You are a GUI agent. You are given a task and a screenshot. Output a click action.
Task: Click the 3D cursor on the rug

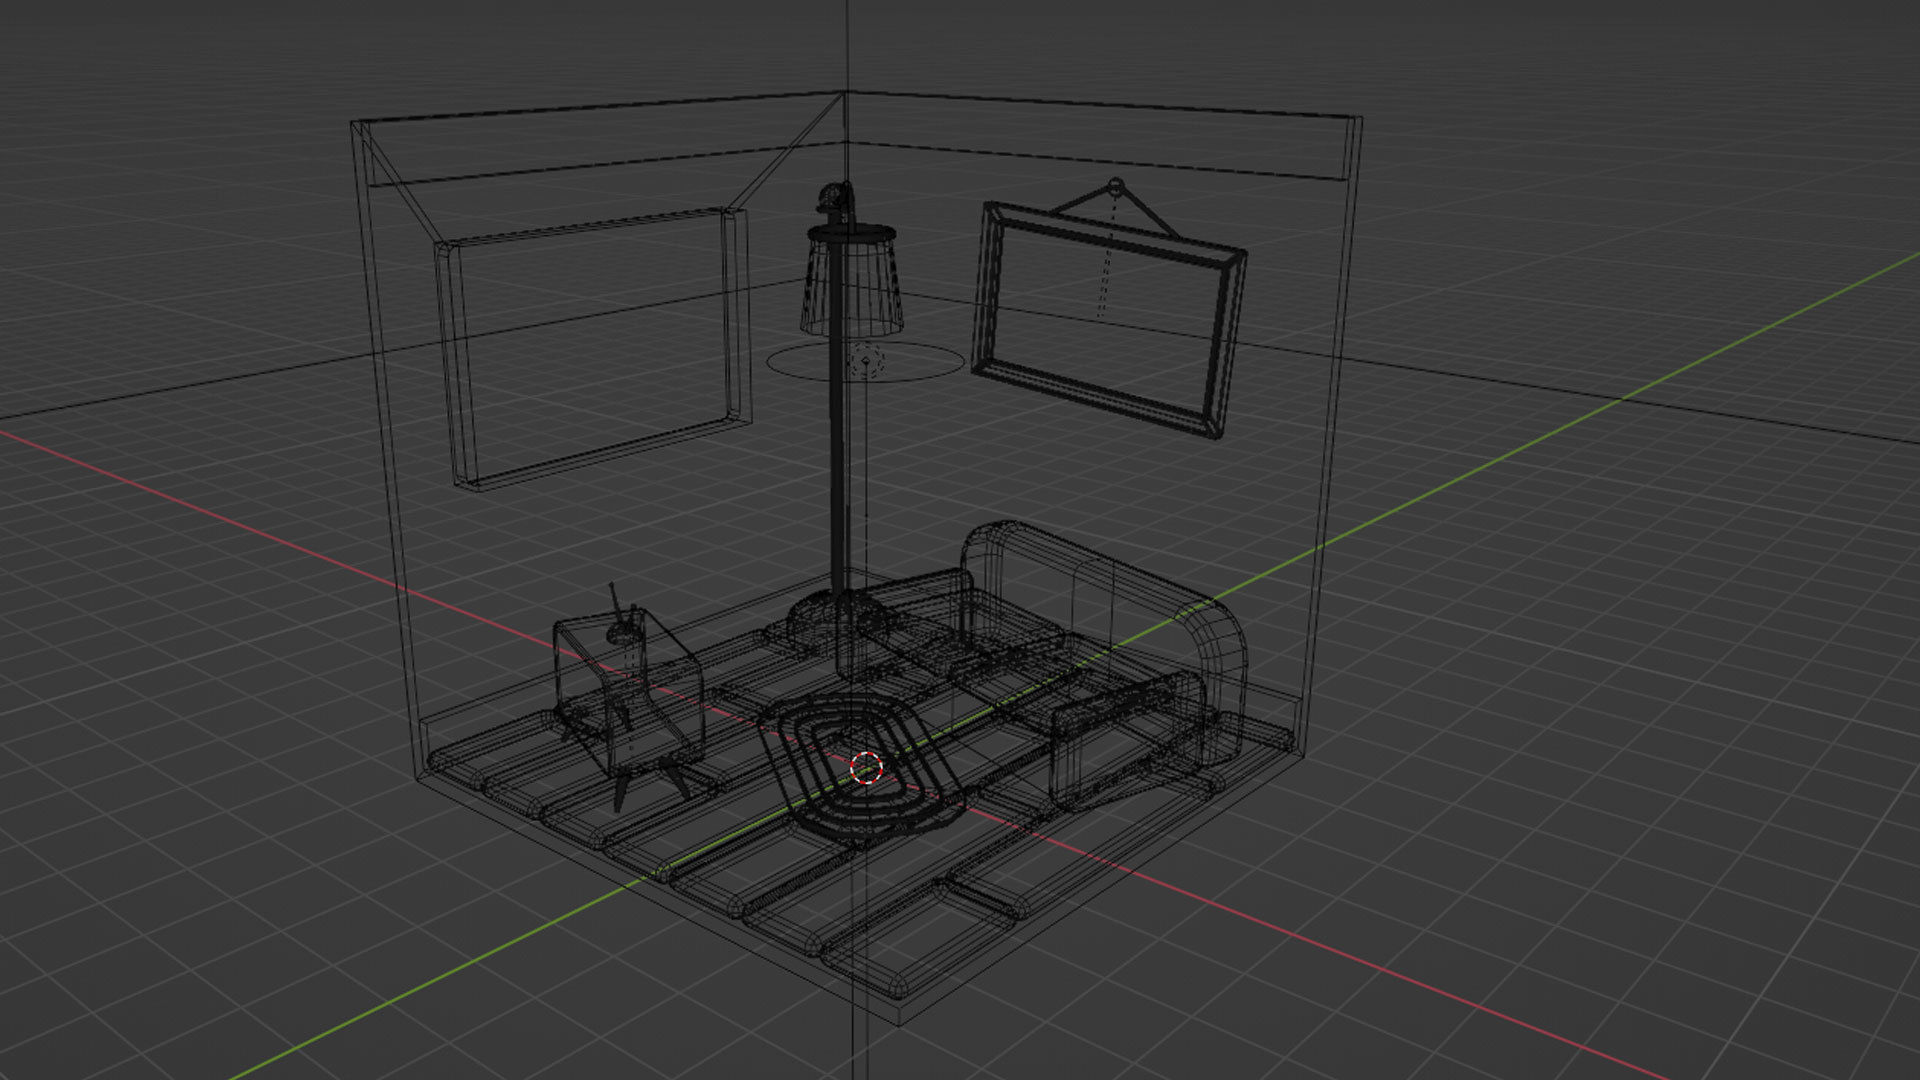point(866,767)
